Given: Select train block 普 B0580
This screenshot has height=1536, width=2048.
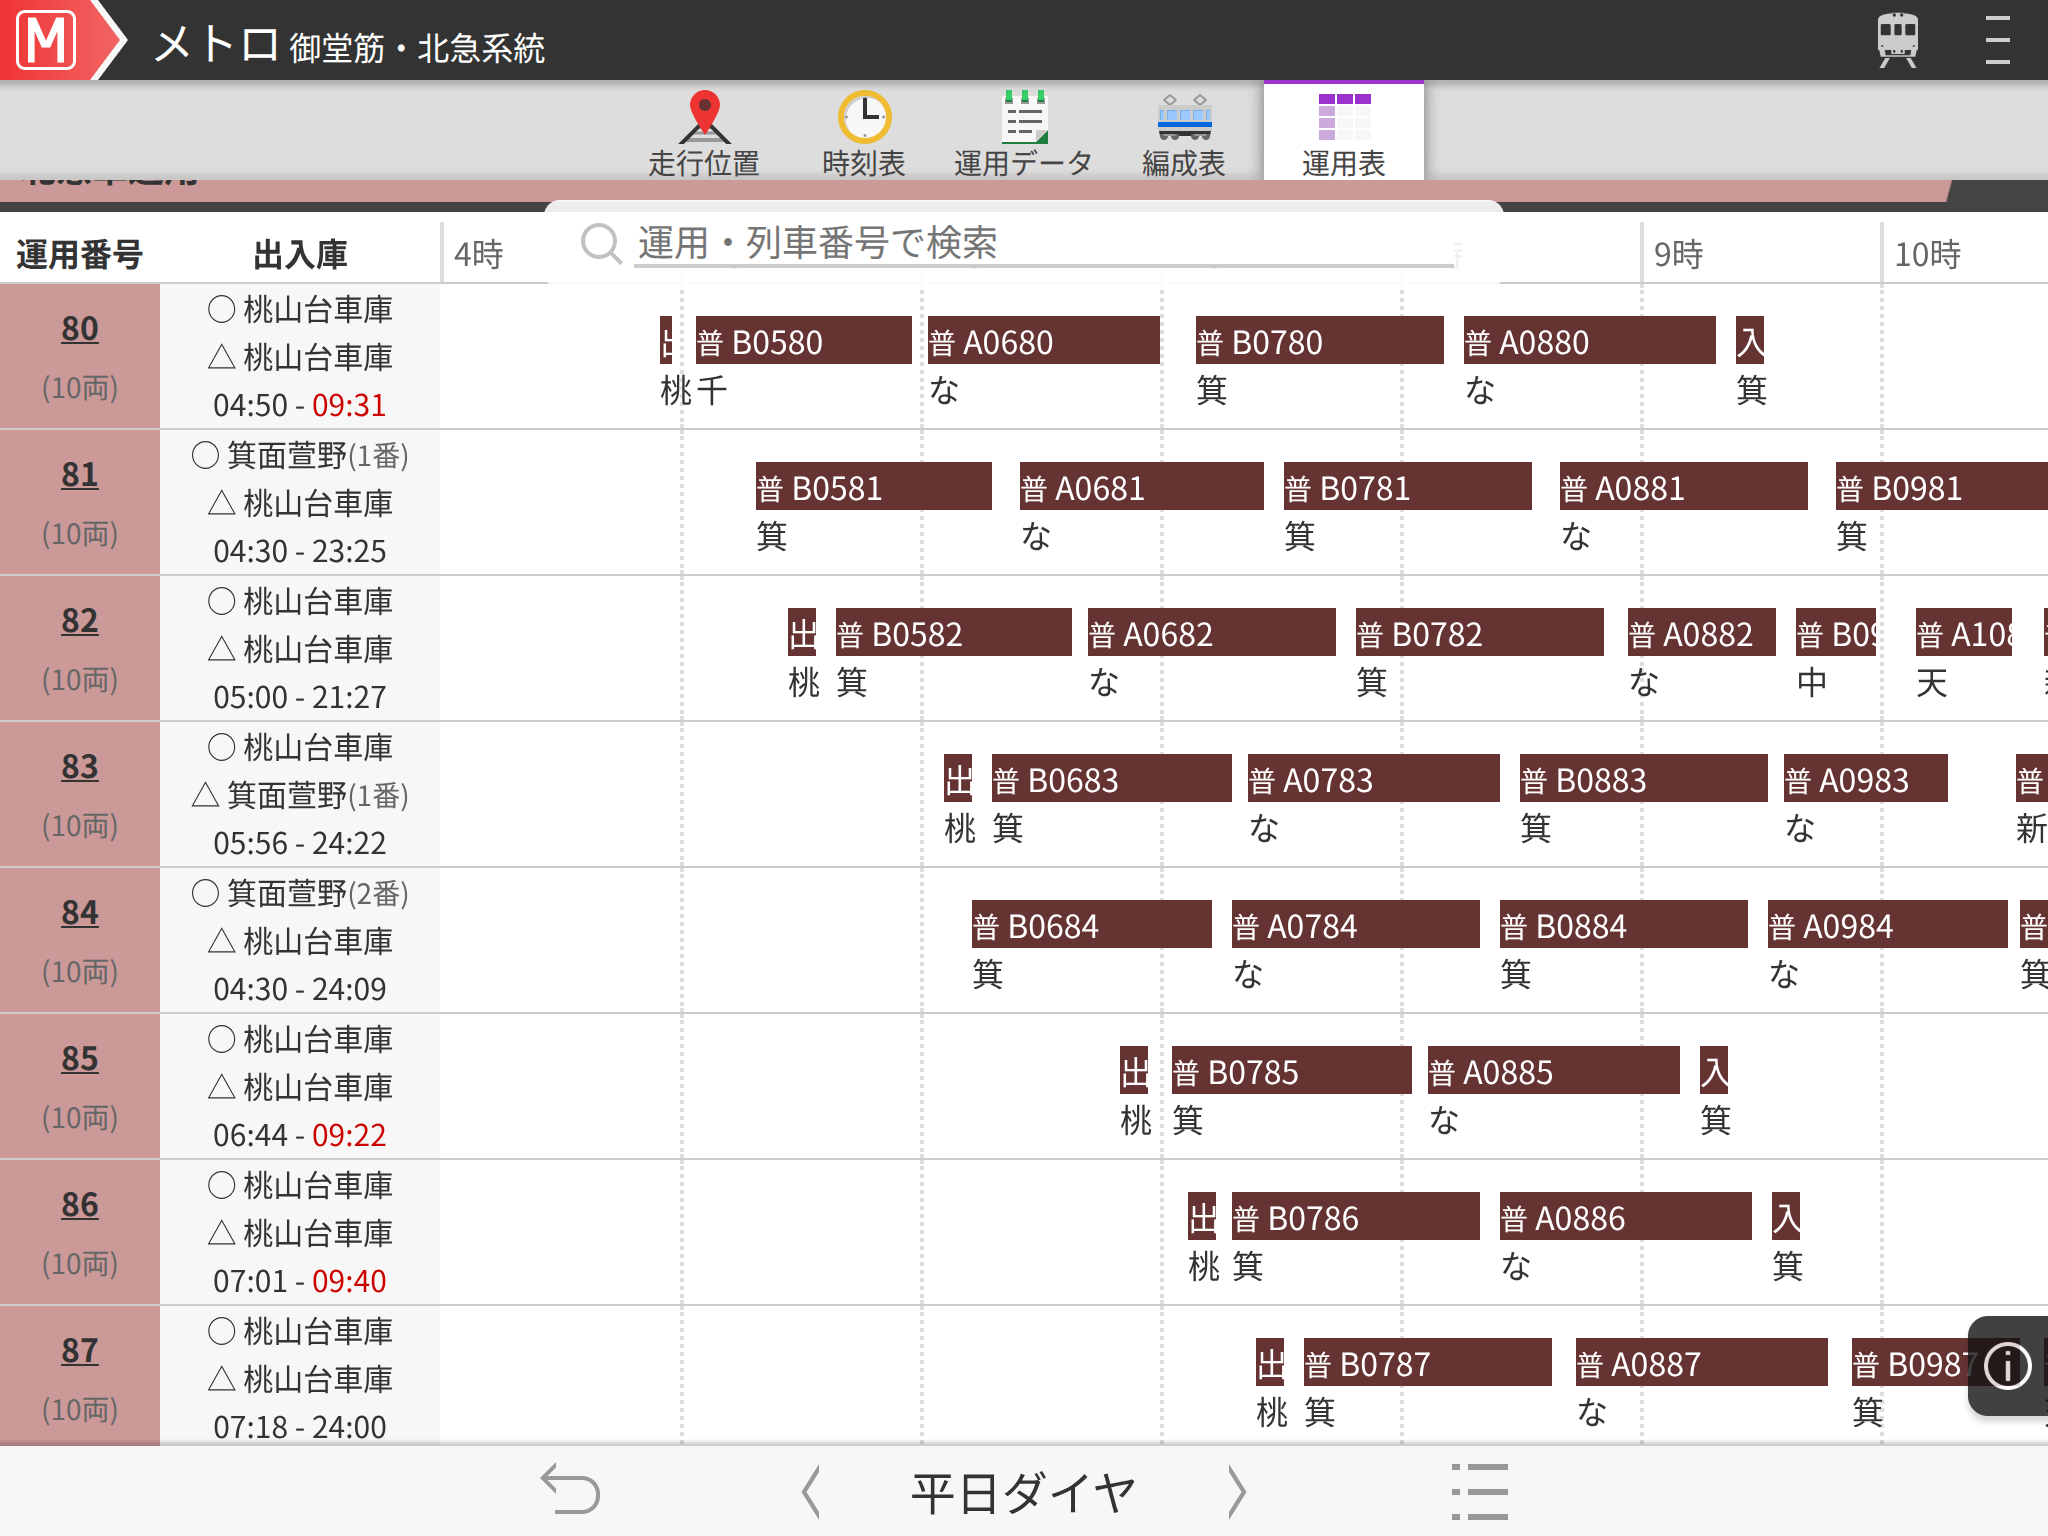Looking at the screenshot, I should click(x=803, y=342).
